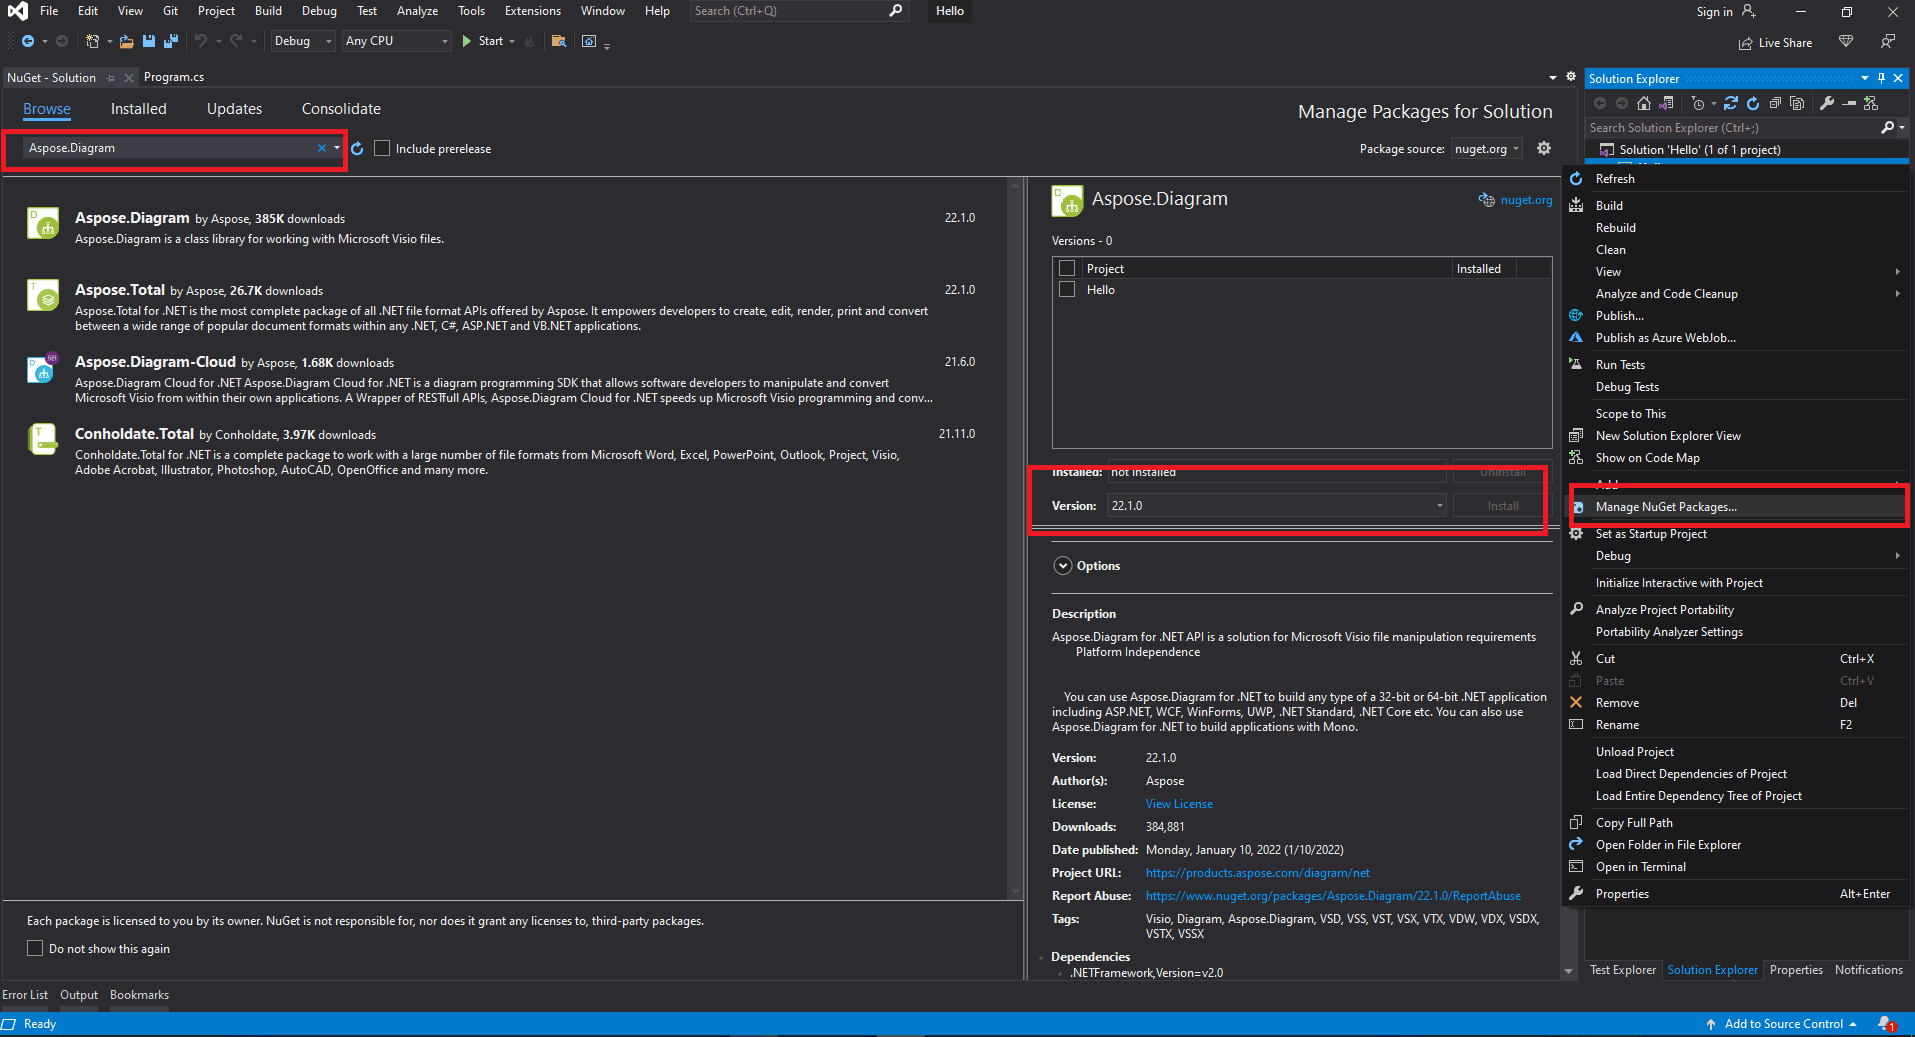The width and height of the screenshot is (1915, 1037).
Task: Click the Undo icon on the toolbar
Action: click(200, 41)
